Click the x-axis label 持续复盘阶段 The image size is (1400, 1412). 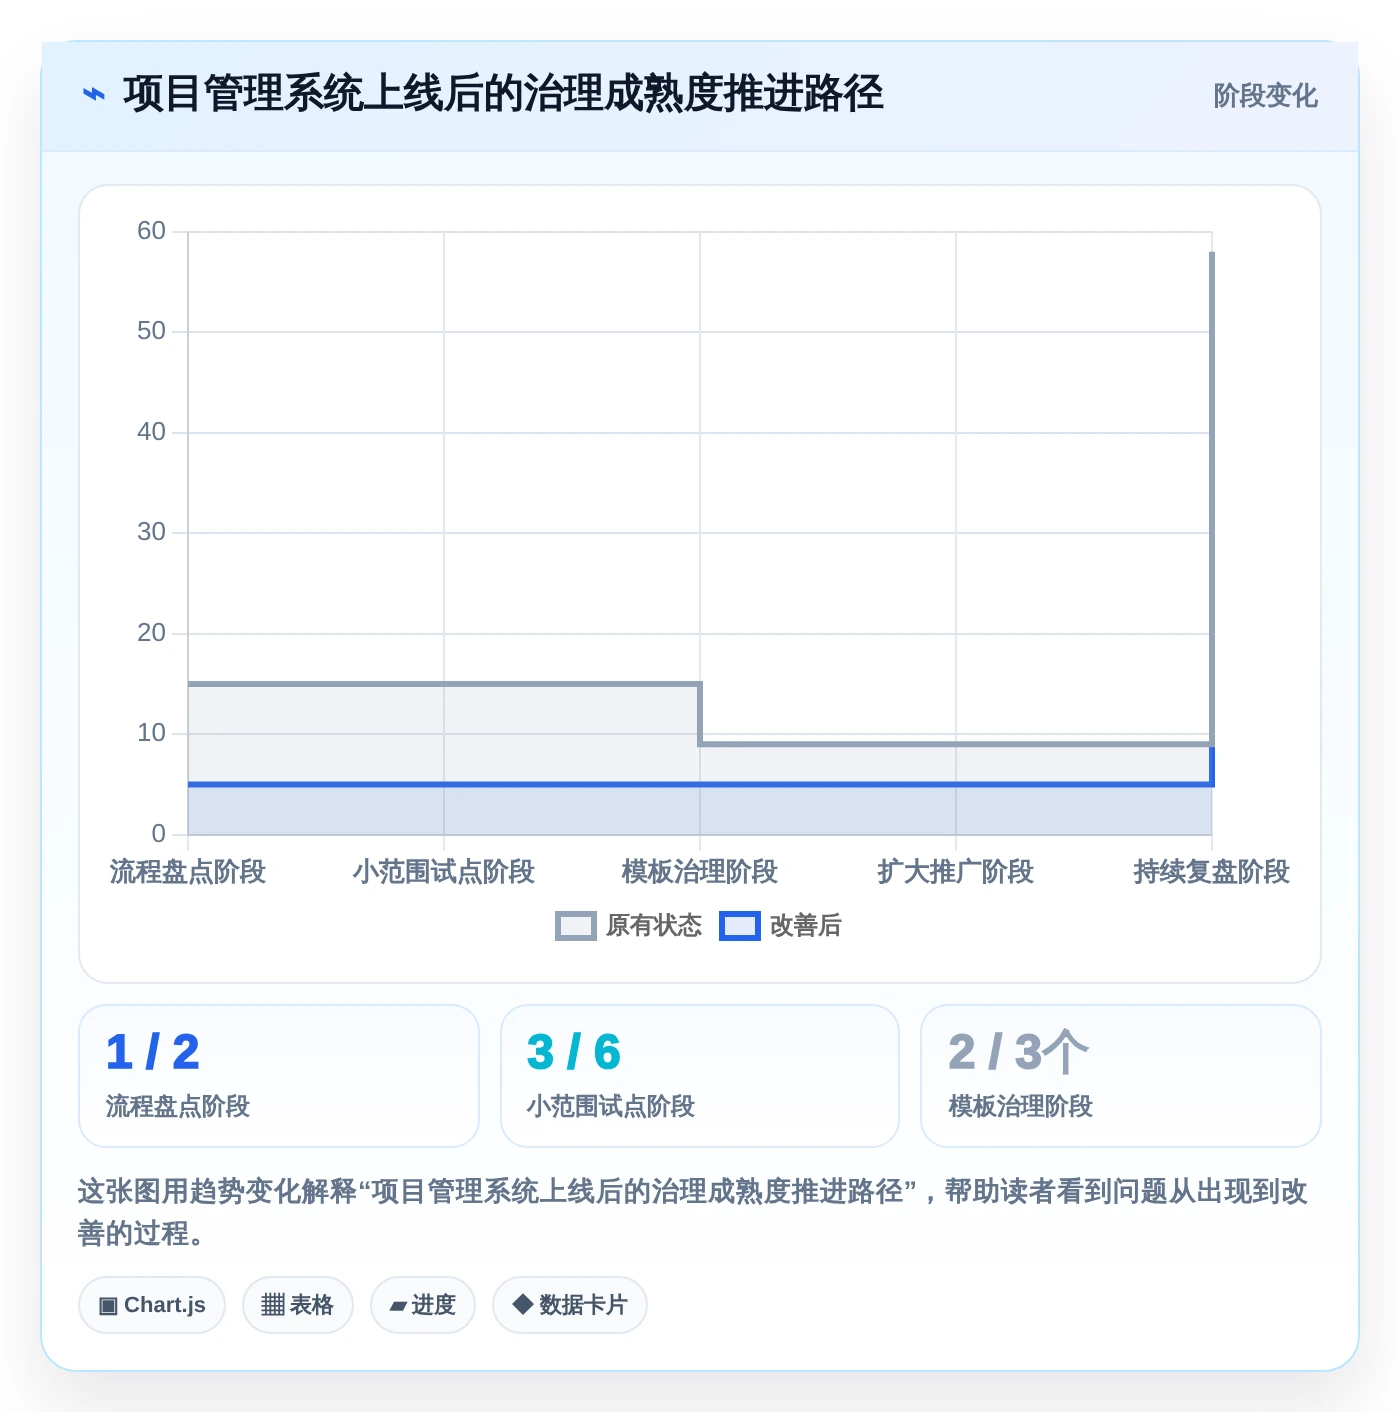(1212, 872)
